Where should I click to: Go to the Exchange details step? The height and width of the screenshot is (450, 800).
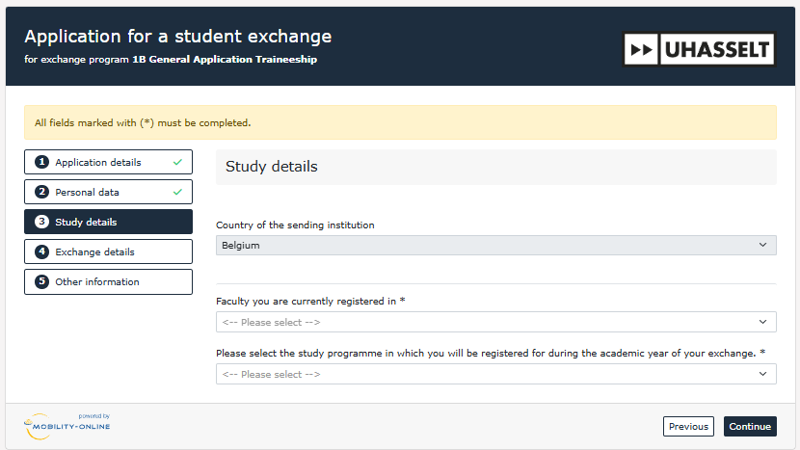95,252
